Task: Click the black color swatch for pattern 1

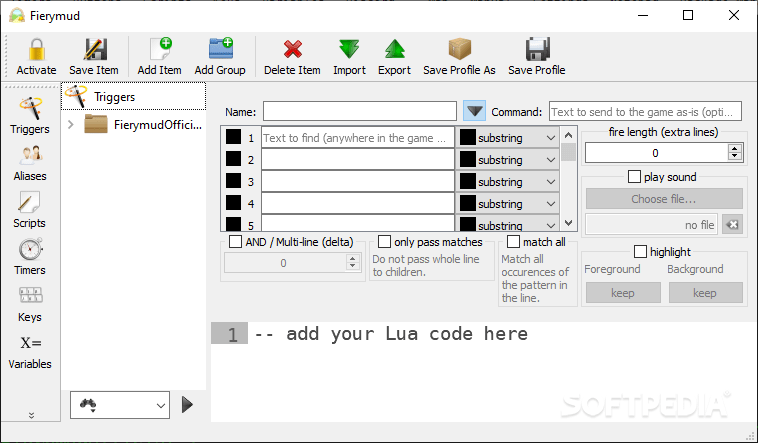Action: [x=233, y=137]
